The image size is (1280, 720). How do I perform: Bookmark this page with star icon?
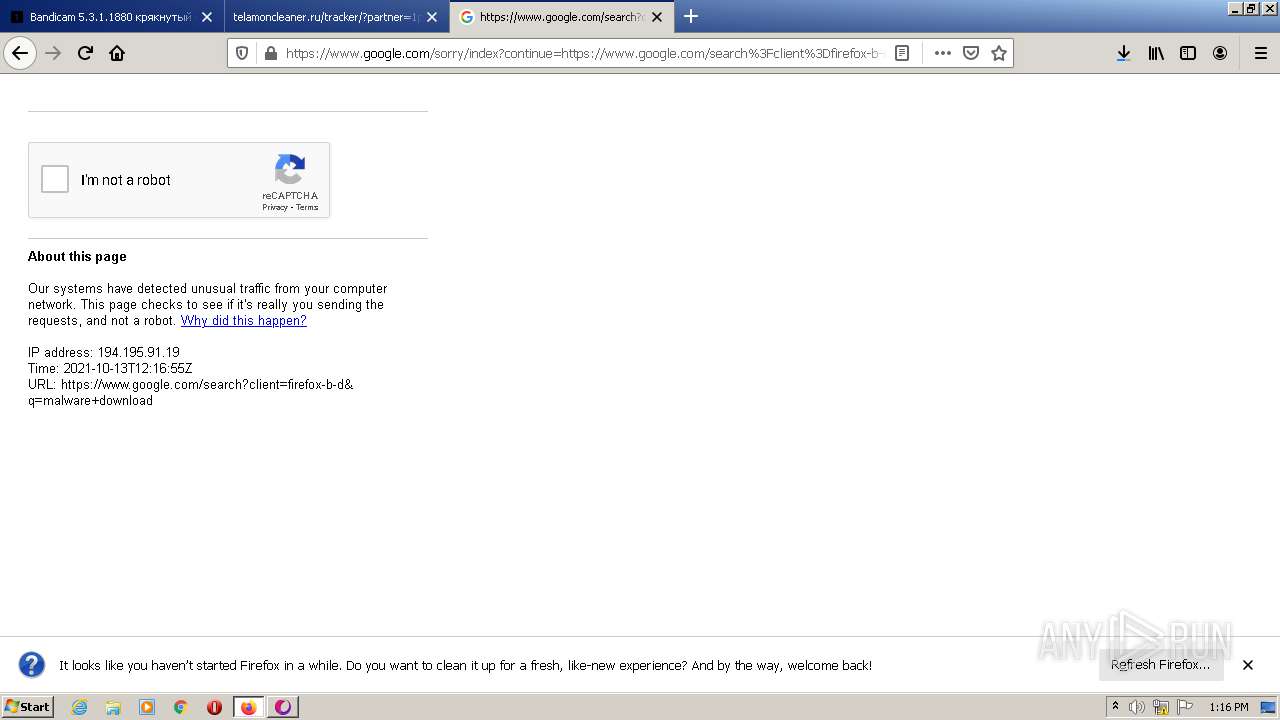click(x=998, y=53)
